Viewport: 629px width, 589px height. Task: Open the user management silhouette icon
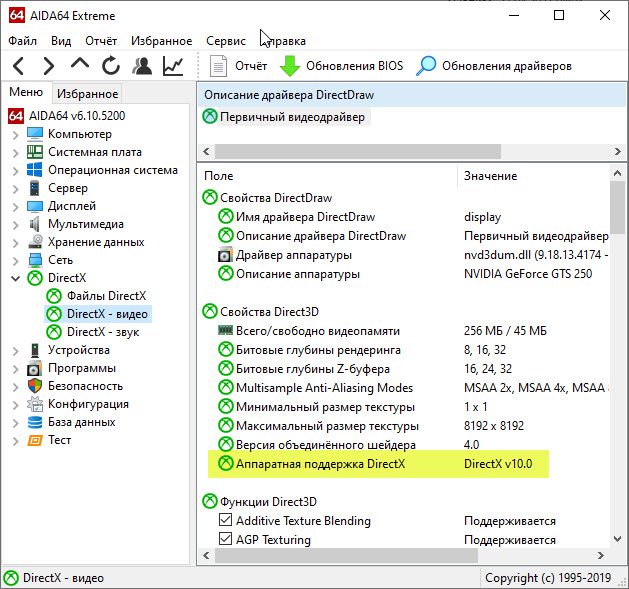click(x=142, y=66)
